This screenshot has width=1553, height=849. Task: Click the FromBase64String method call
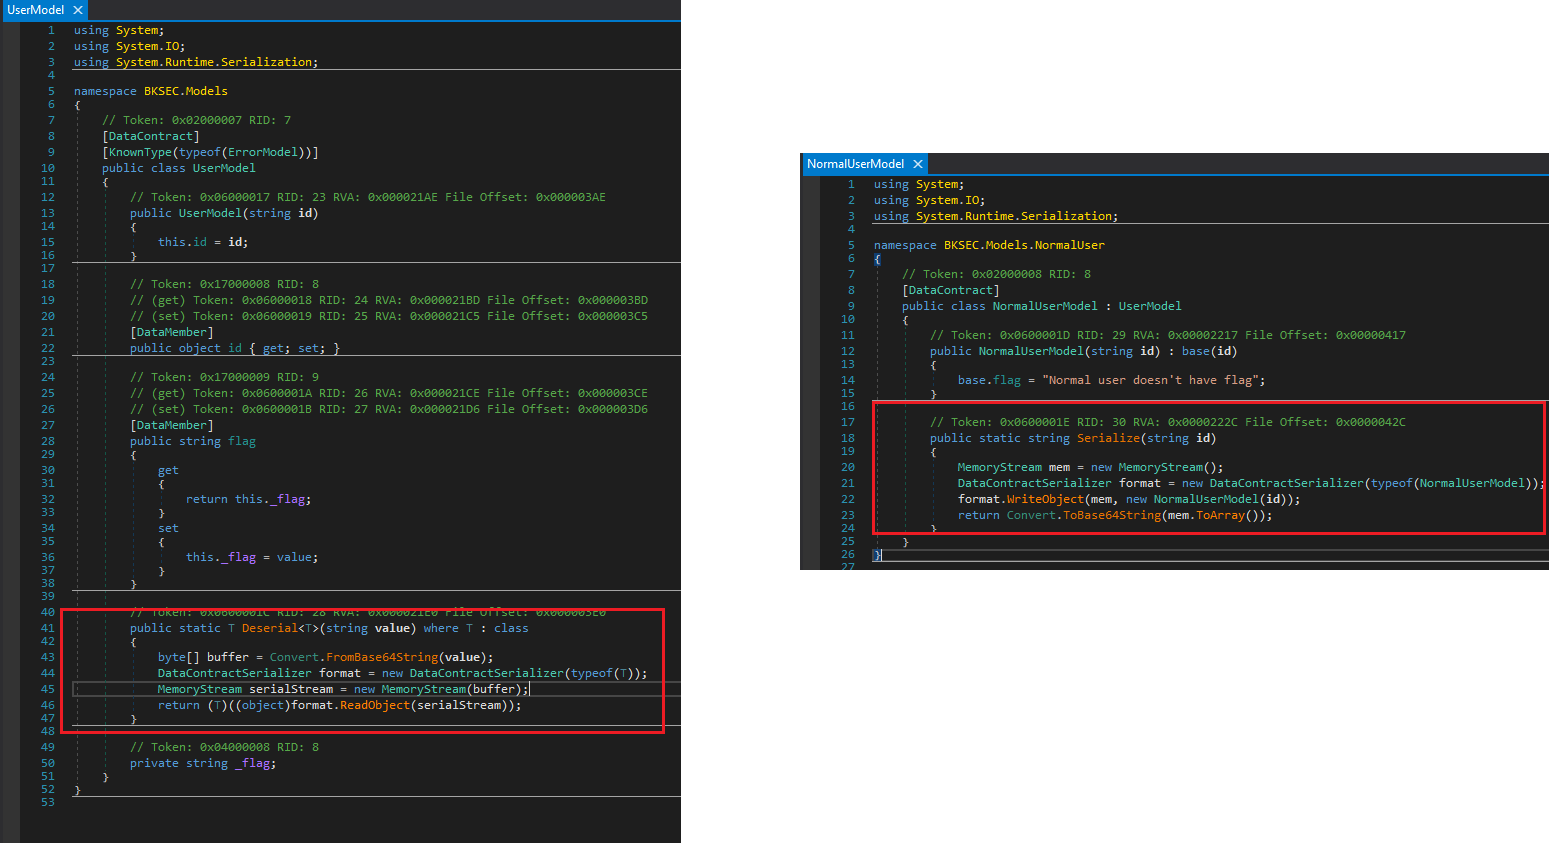click(381, 657)
